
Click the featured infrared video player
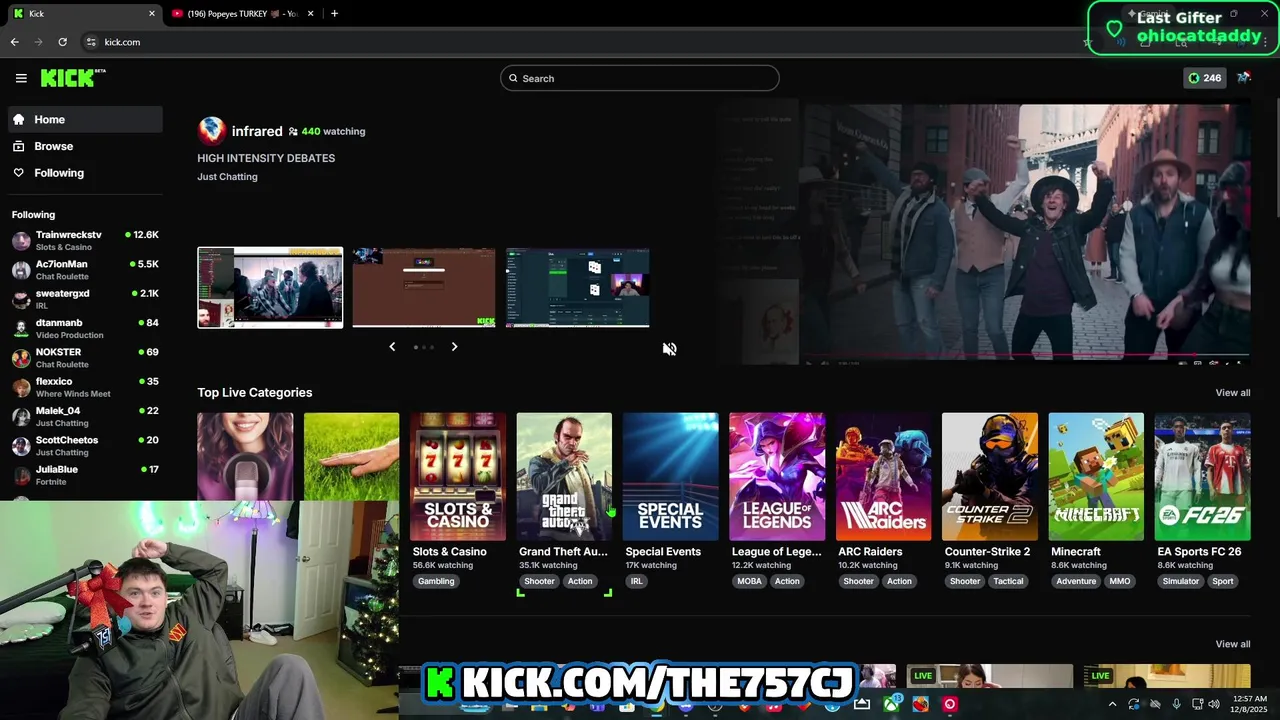tap(983, 235)
